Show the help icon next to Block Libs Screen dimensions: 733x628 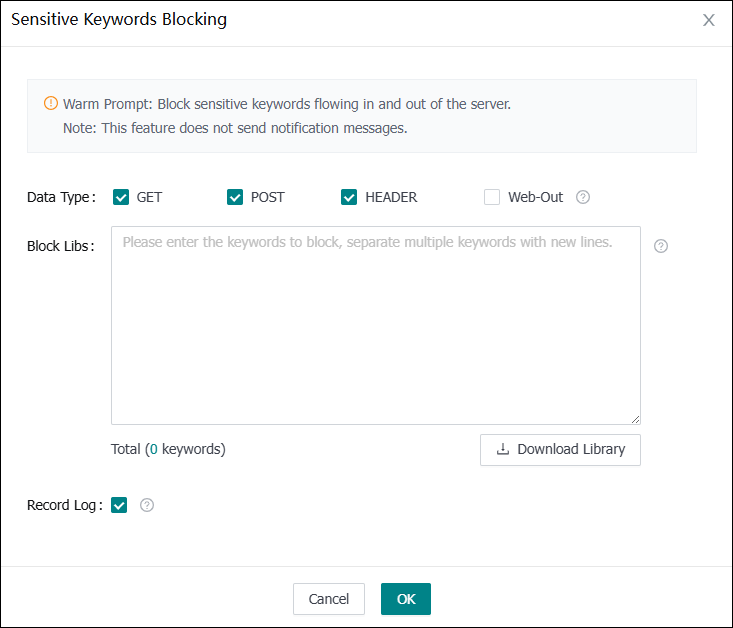[x=661, y=246]
